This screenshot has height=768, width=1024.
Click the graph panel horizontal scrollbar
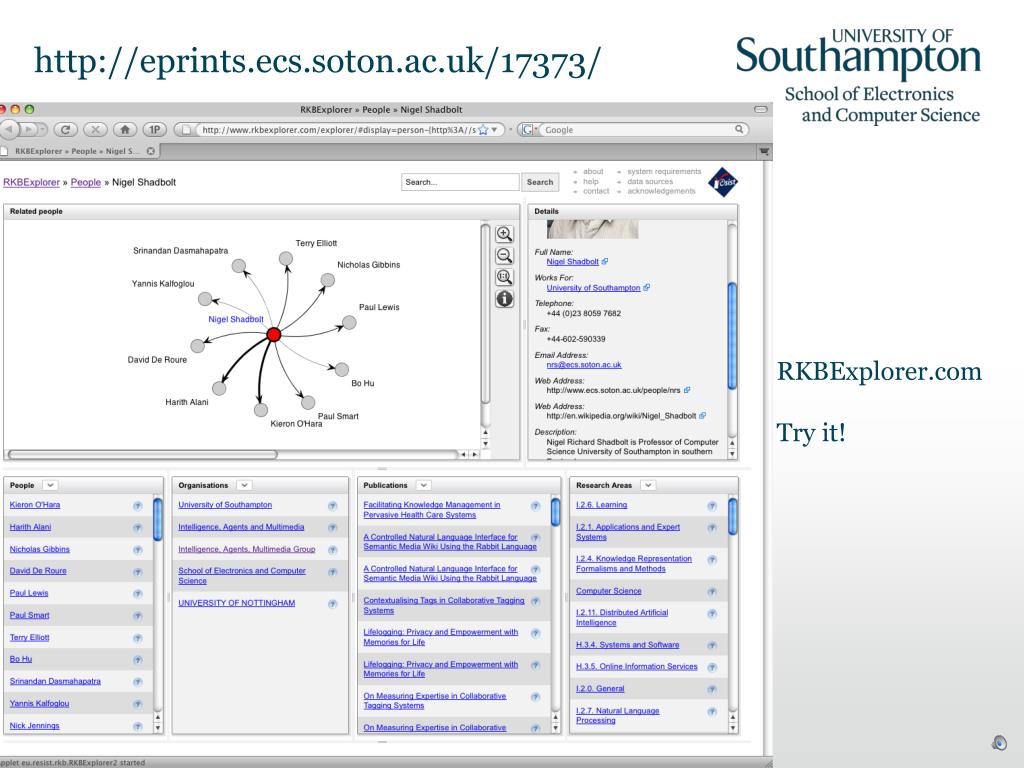tap(142, 454)
